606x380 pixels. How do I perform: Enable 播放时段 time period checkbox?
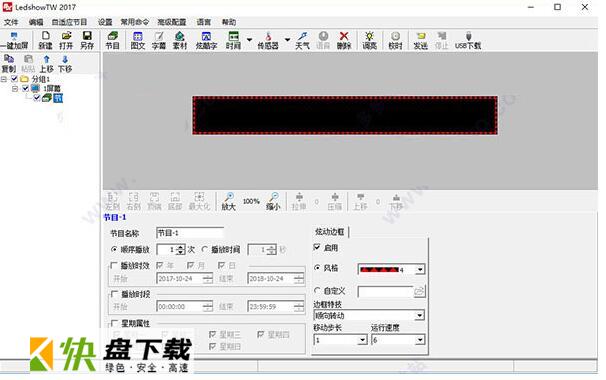pos(114,294)
